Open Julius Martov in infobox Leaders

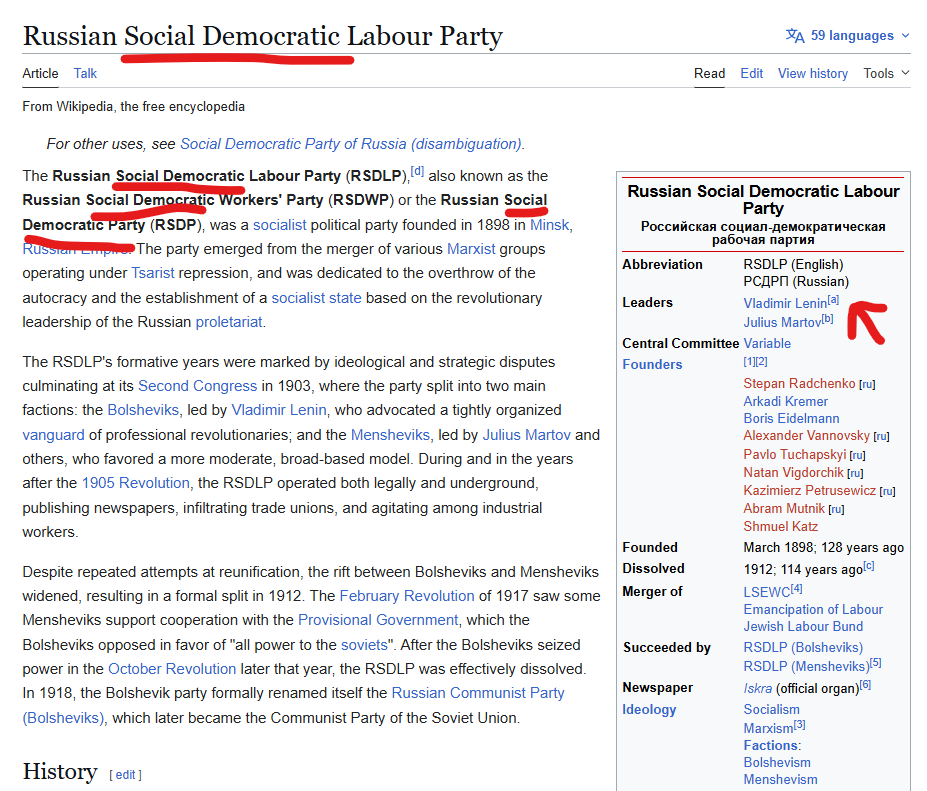[x=782, y=322]
